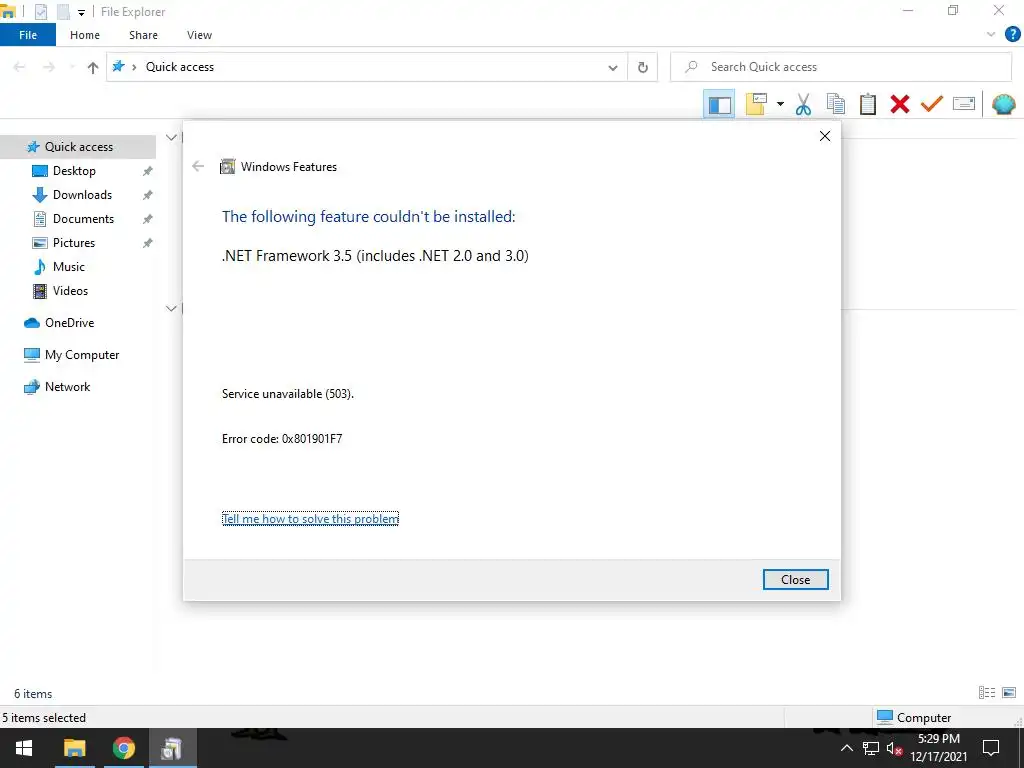Screen dimensions: 1024x768
Task: Click 'Tell me how to solve this problem'
Action: click(310, 519)
